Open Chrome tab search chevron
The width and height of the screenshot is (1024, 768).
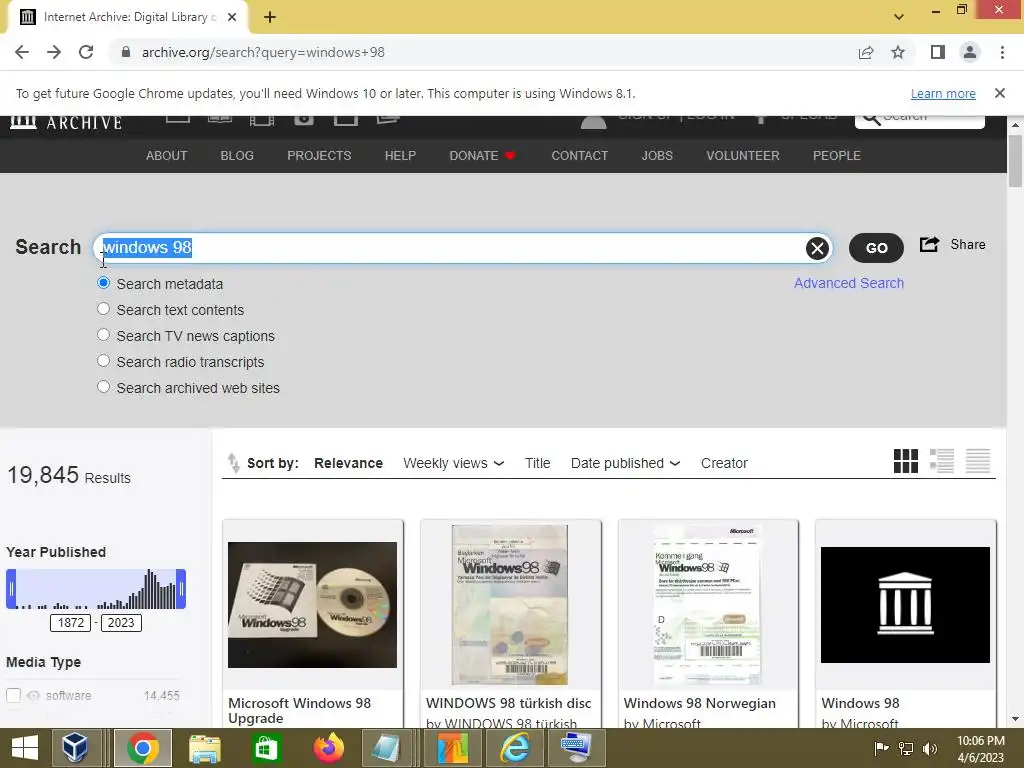[899, 17]
